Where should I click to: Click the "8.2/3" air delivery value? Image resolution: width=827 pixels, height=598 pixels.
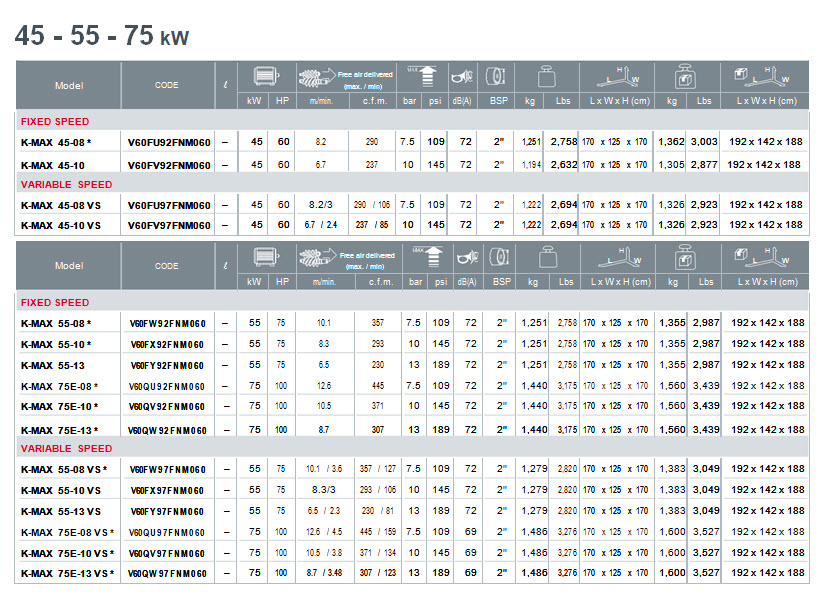coord(321,205)
